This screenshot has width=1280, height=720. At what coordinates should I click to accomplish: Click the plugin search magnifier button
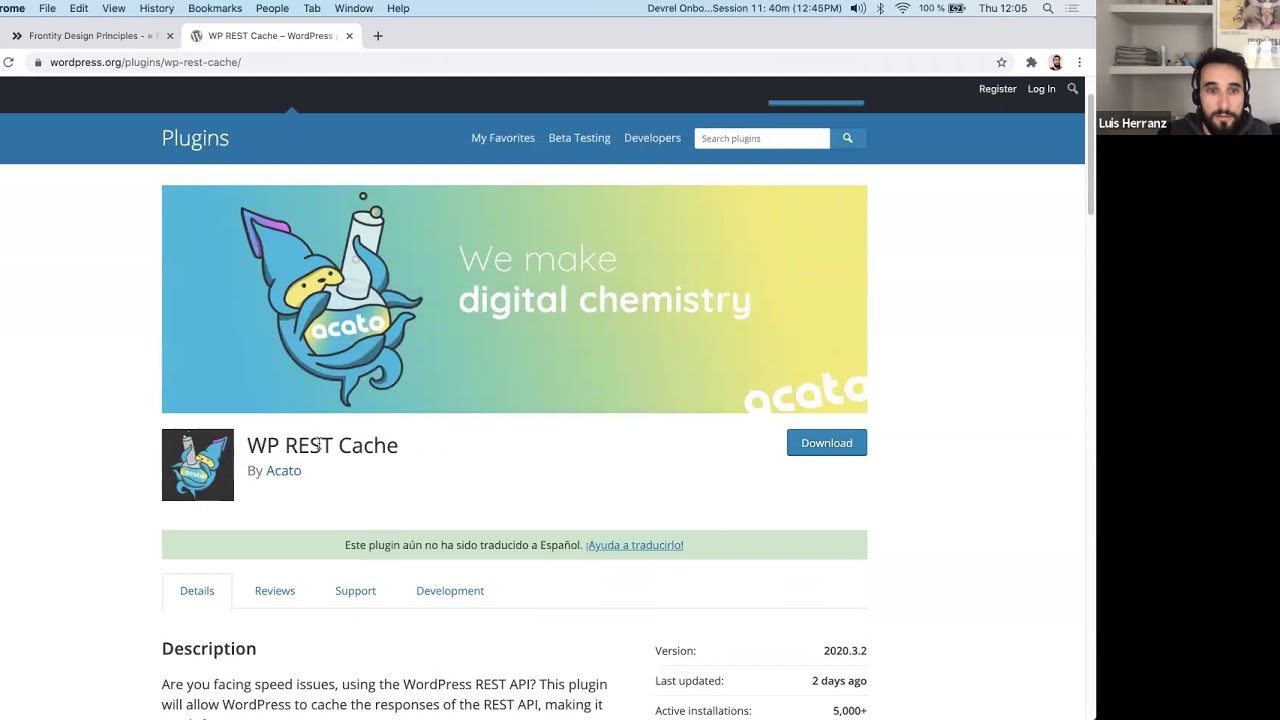tap(847, 138)
